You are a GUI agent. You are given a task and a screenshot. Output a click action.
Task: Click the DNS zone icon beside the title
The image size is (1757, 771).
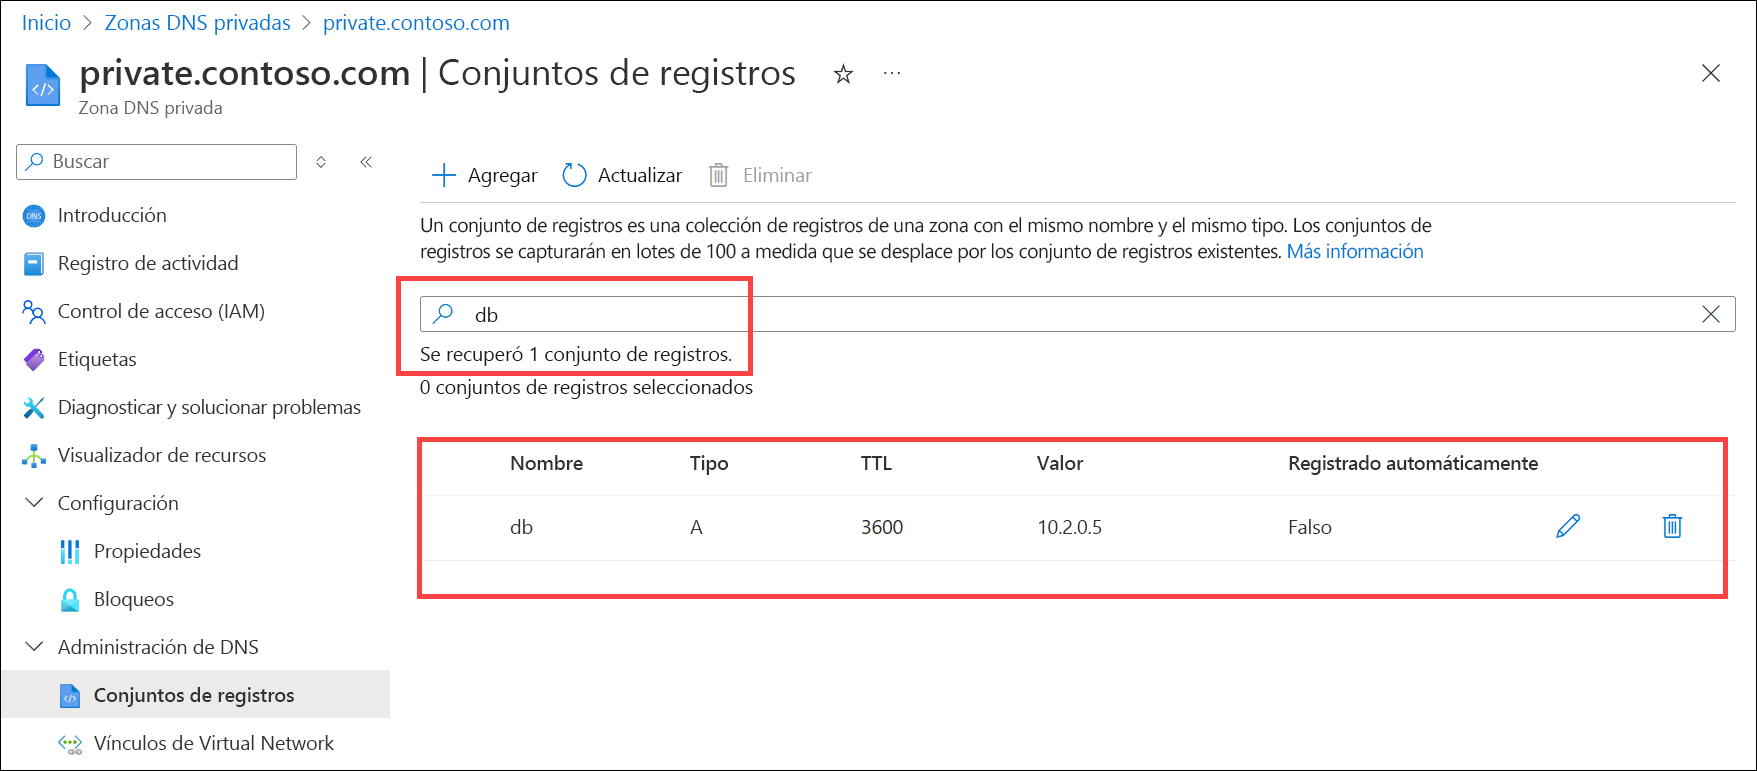click(43, 84)
